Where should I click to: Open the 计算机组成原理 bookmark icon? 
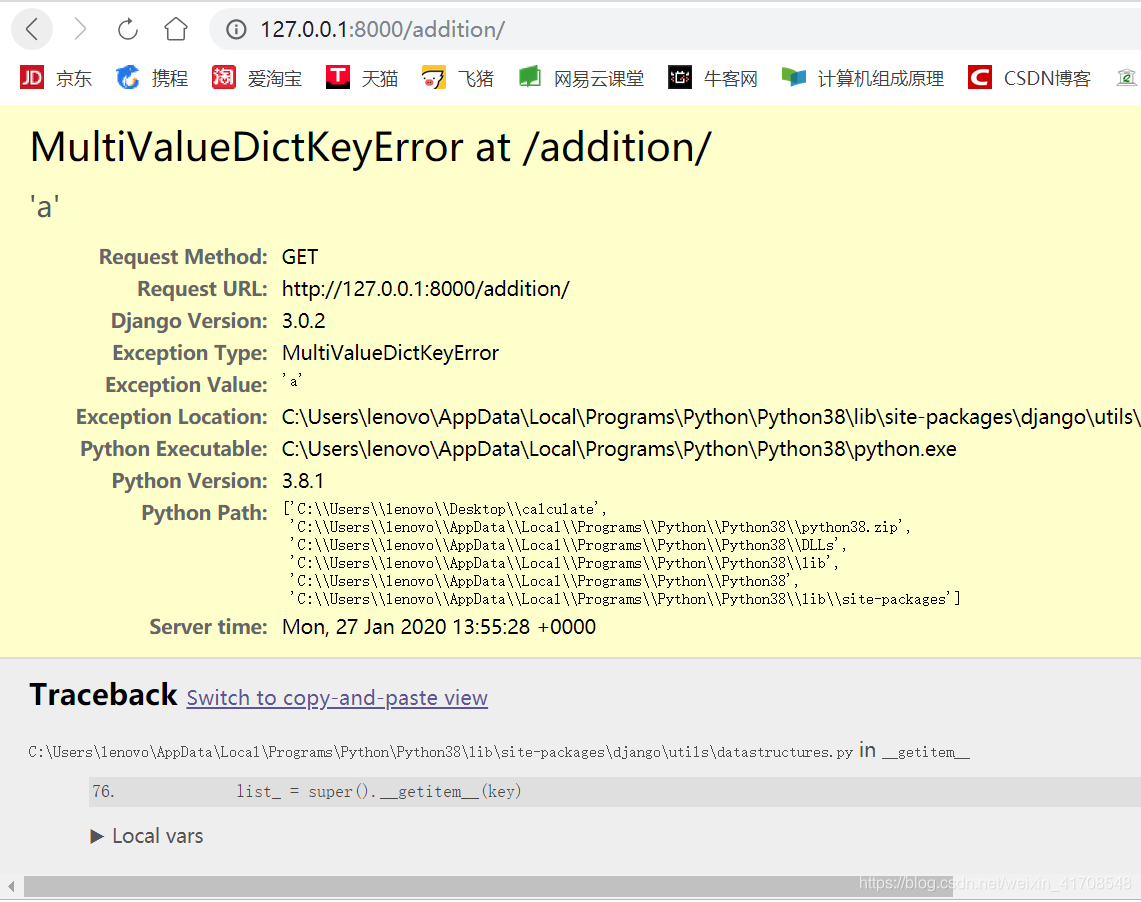pyautogui.click(x=794, y=76)
